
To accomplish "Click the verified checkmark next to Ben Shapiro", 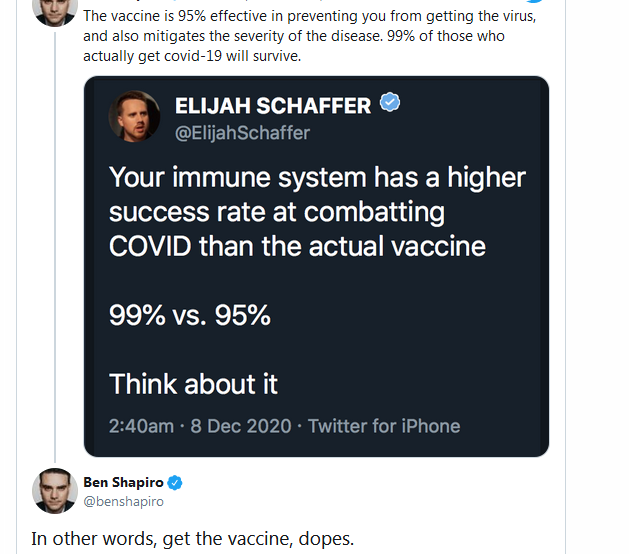I will coord(175,483).
